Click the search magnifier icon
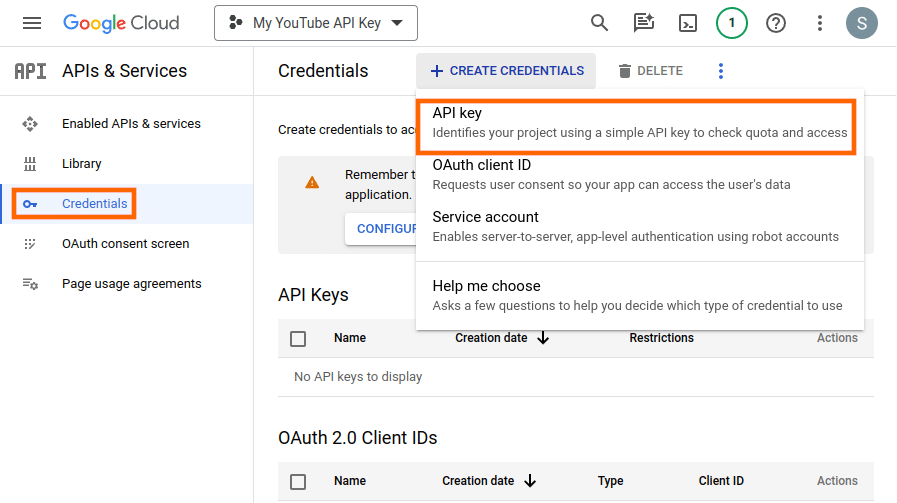897x503 pixels. click(599, 23)
